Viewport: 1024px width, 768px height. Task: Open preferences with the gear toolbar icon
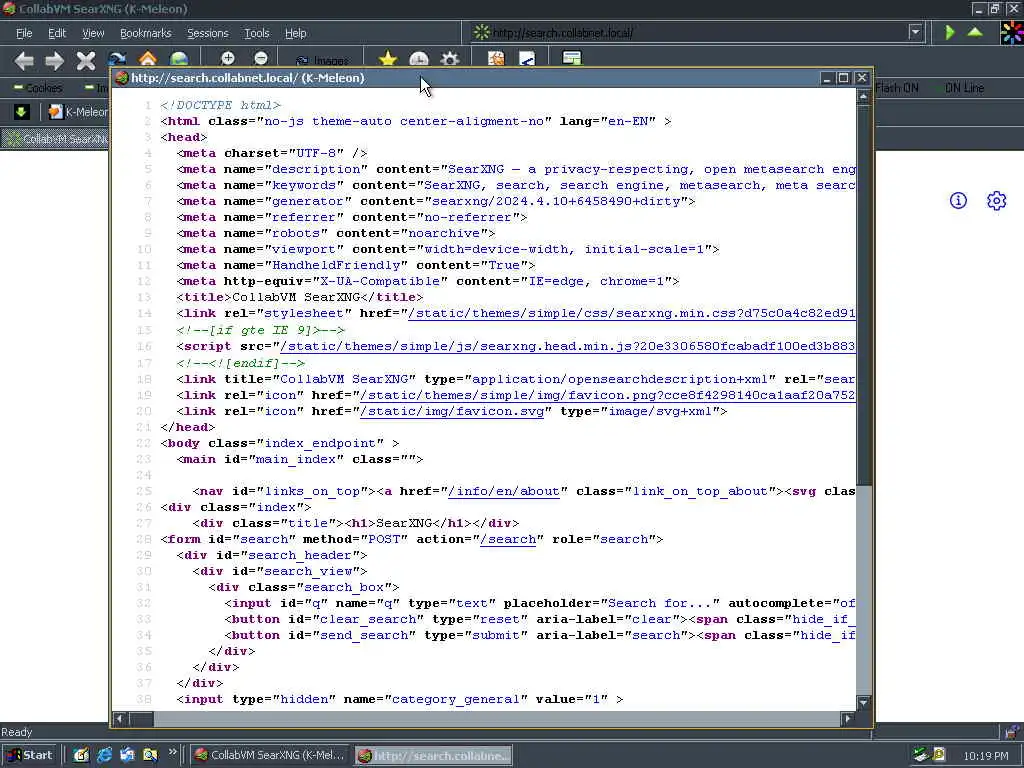449,59
